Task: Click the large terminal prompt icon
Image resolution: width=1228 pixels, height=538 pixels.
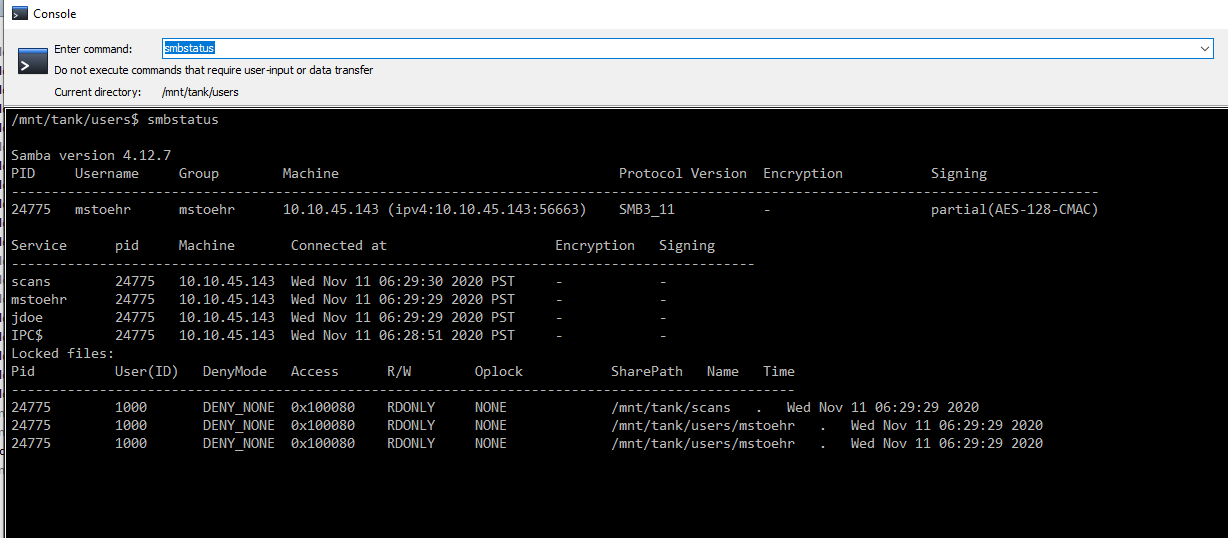Action: (33, 60)
